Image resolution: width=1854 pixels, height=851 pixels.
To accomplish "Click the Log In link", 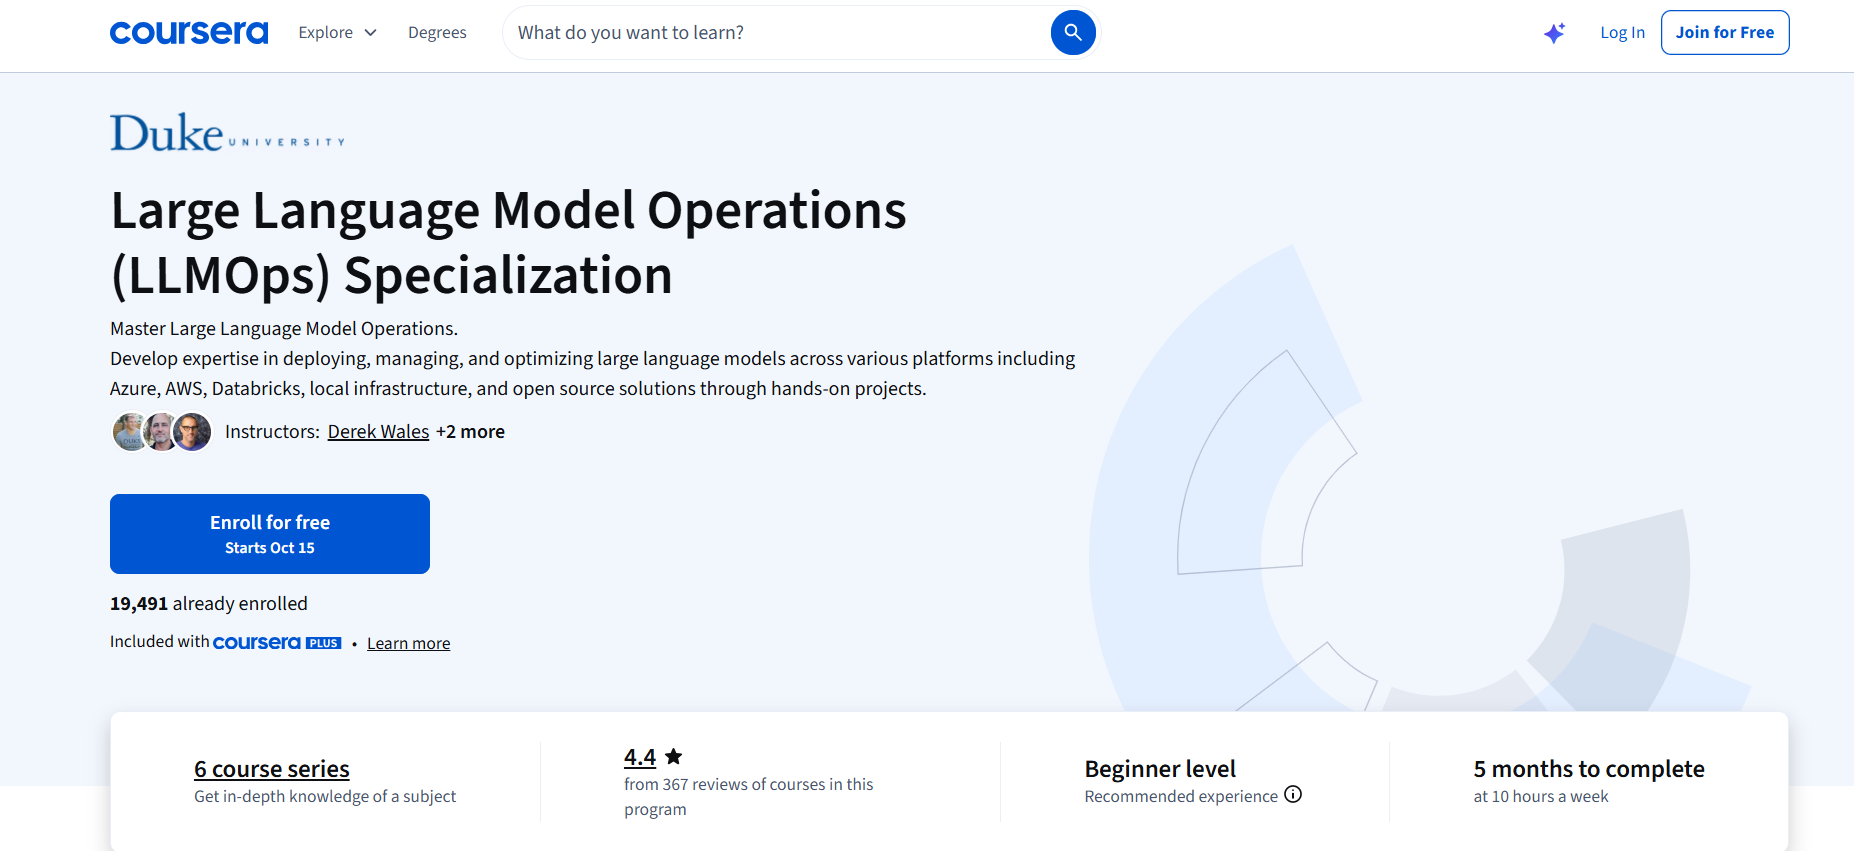I will (x=1622, y=33).
